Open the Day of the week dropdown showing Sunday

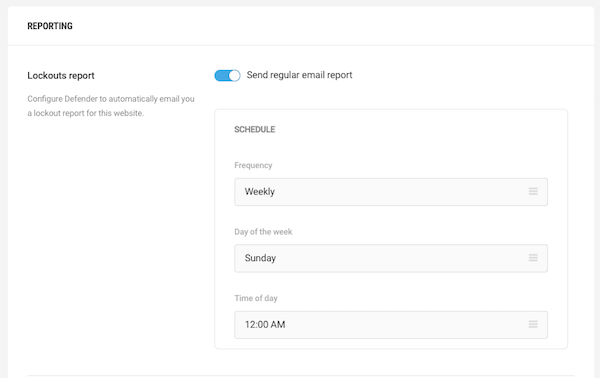click(x=391, y=258)
